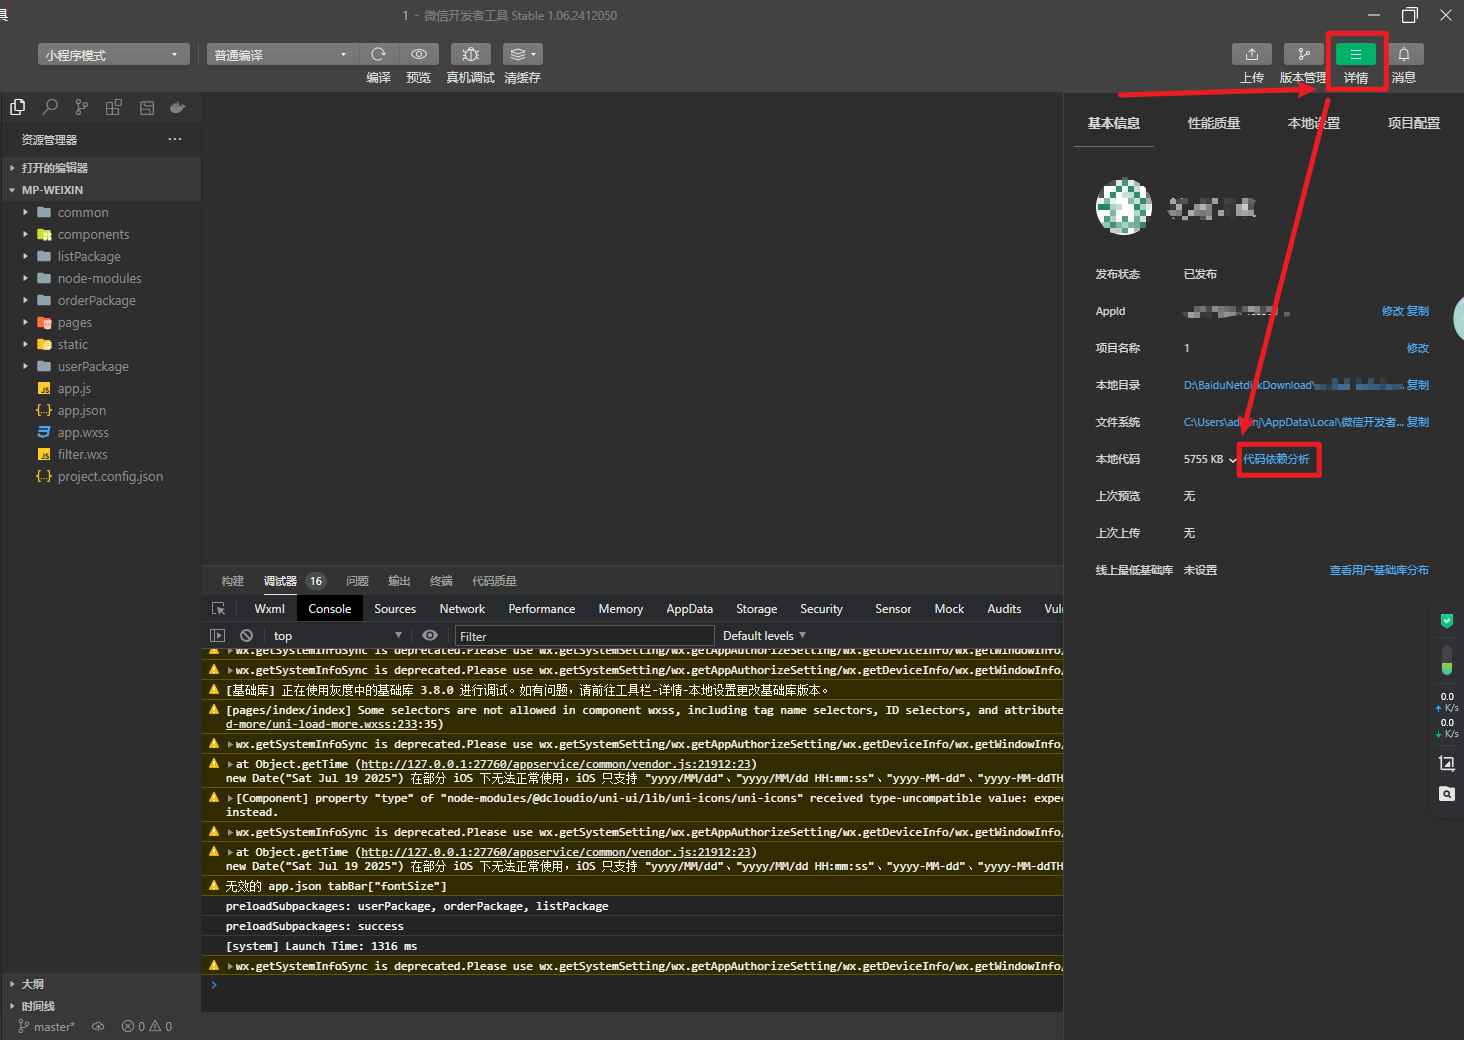Open the top context dropdown in console
The height and width of the screenshot is (1040, 1464).
(337, 635)
